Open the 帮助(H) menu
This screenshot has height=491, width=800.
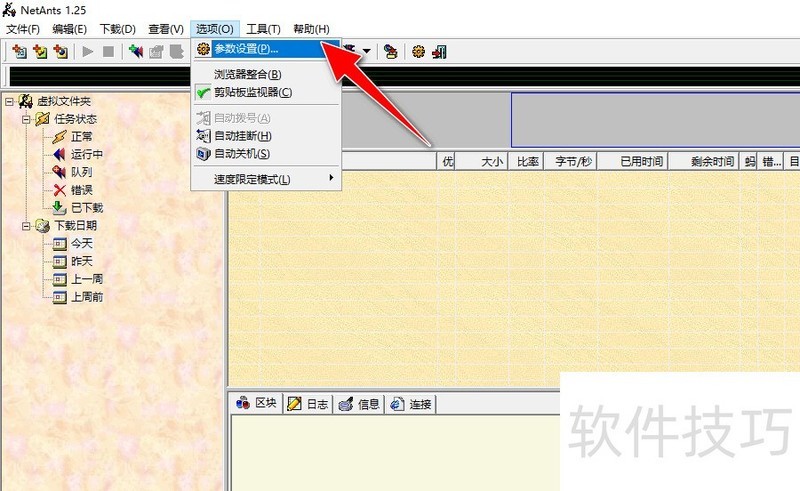pyautogui.click(x=311, y=29)
